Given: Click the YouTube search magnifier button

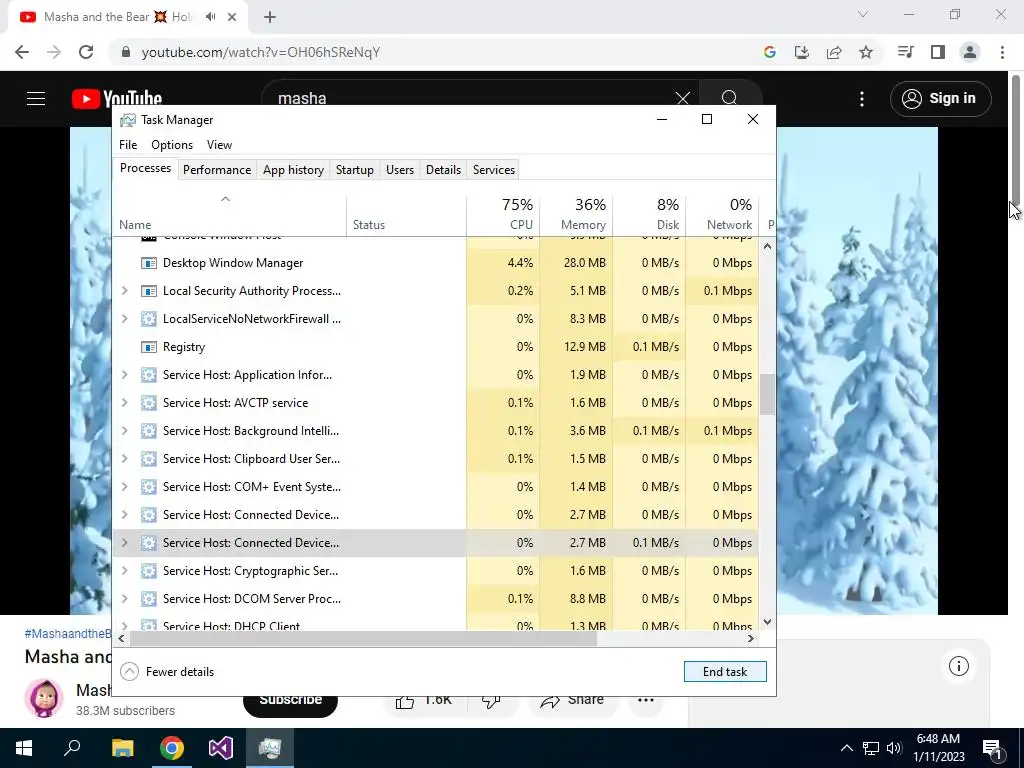Looking at the screenshot, I should click(729, 98).
